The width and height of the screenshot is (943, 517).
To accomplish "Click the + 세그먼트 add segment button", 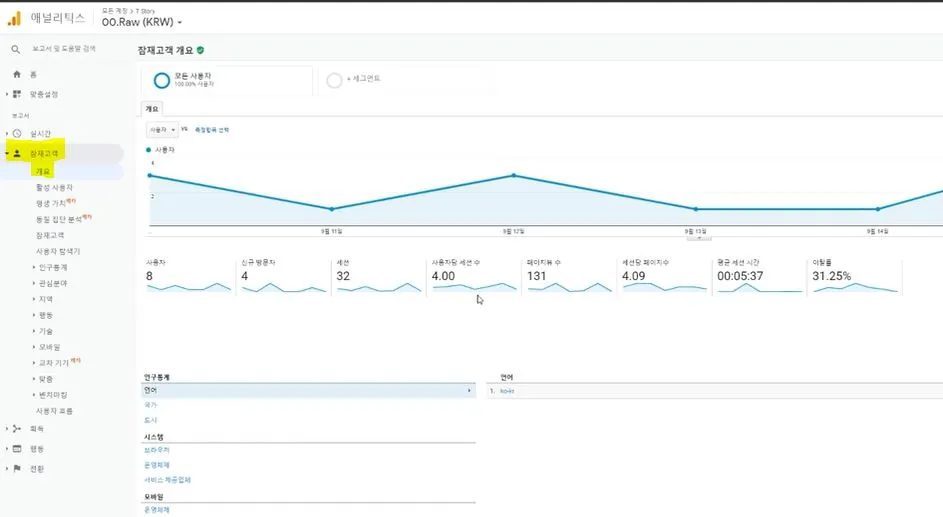I will click(363, 79).
